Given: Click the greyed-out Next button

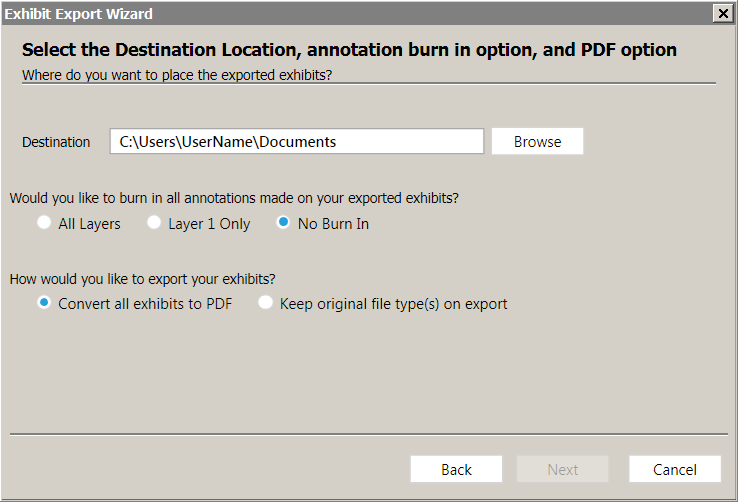Looking at the screenshot, I should pyautogui.click(x=562, y=469).
